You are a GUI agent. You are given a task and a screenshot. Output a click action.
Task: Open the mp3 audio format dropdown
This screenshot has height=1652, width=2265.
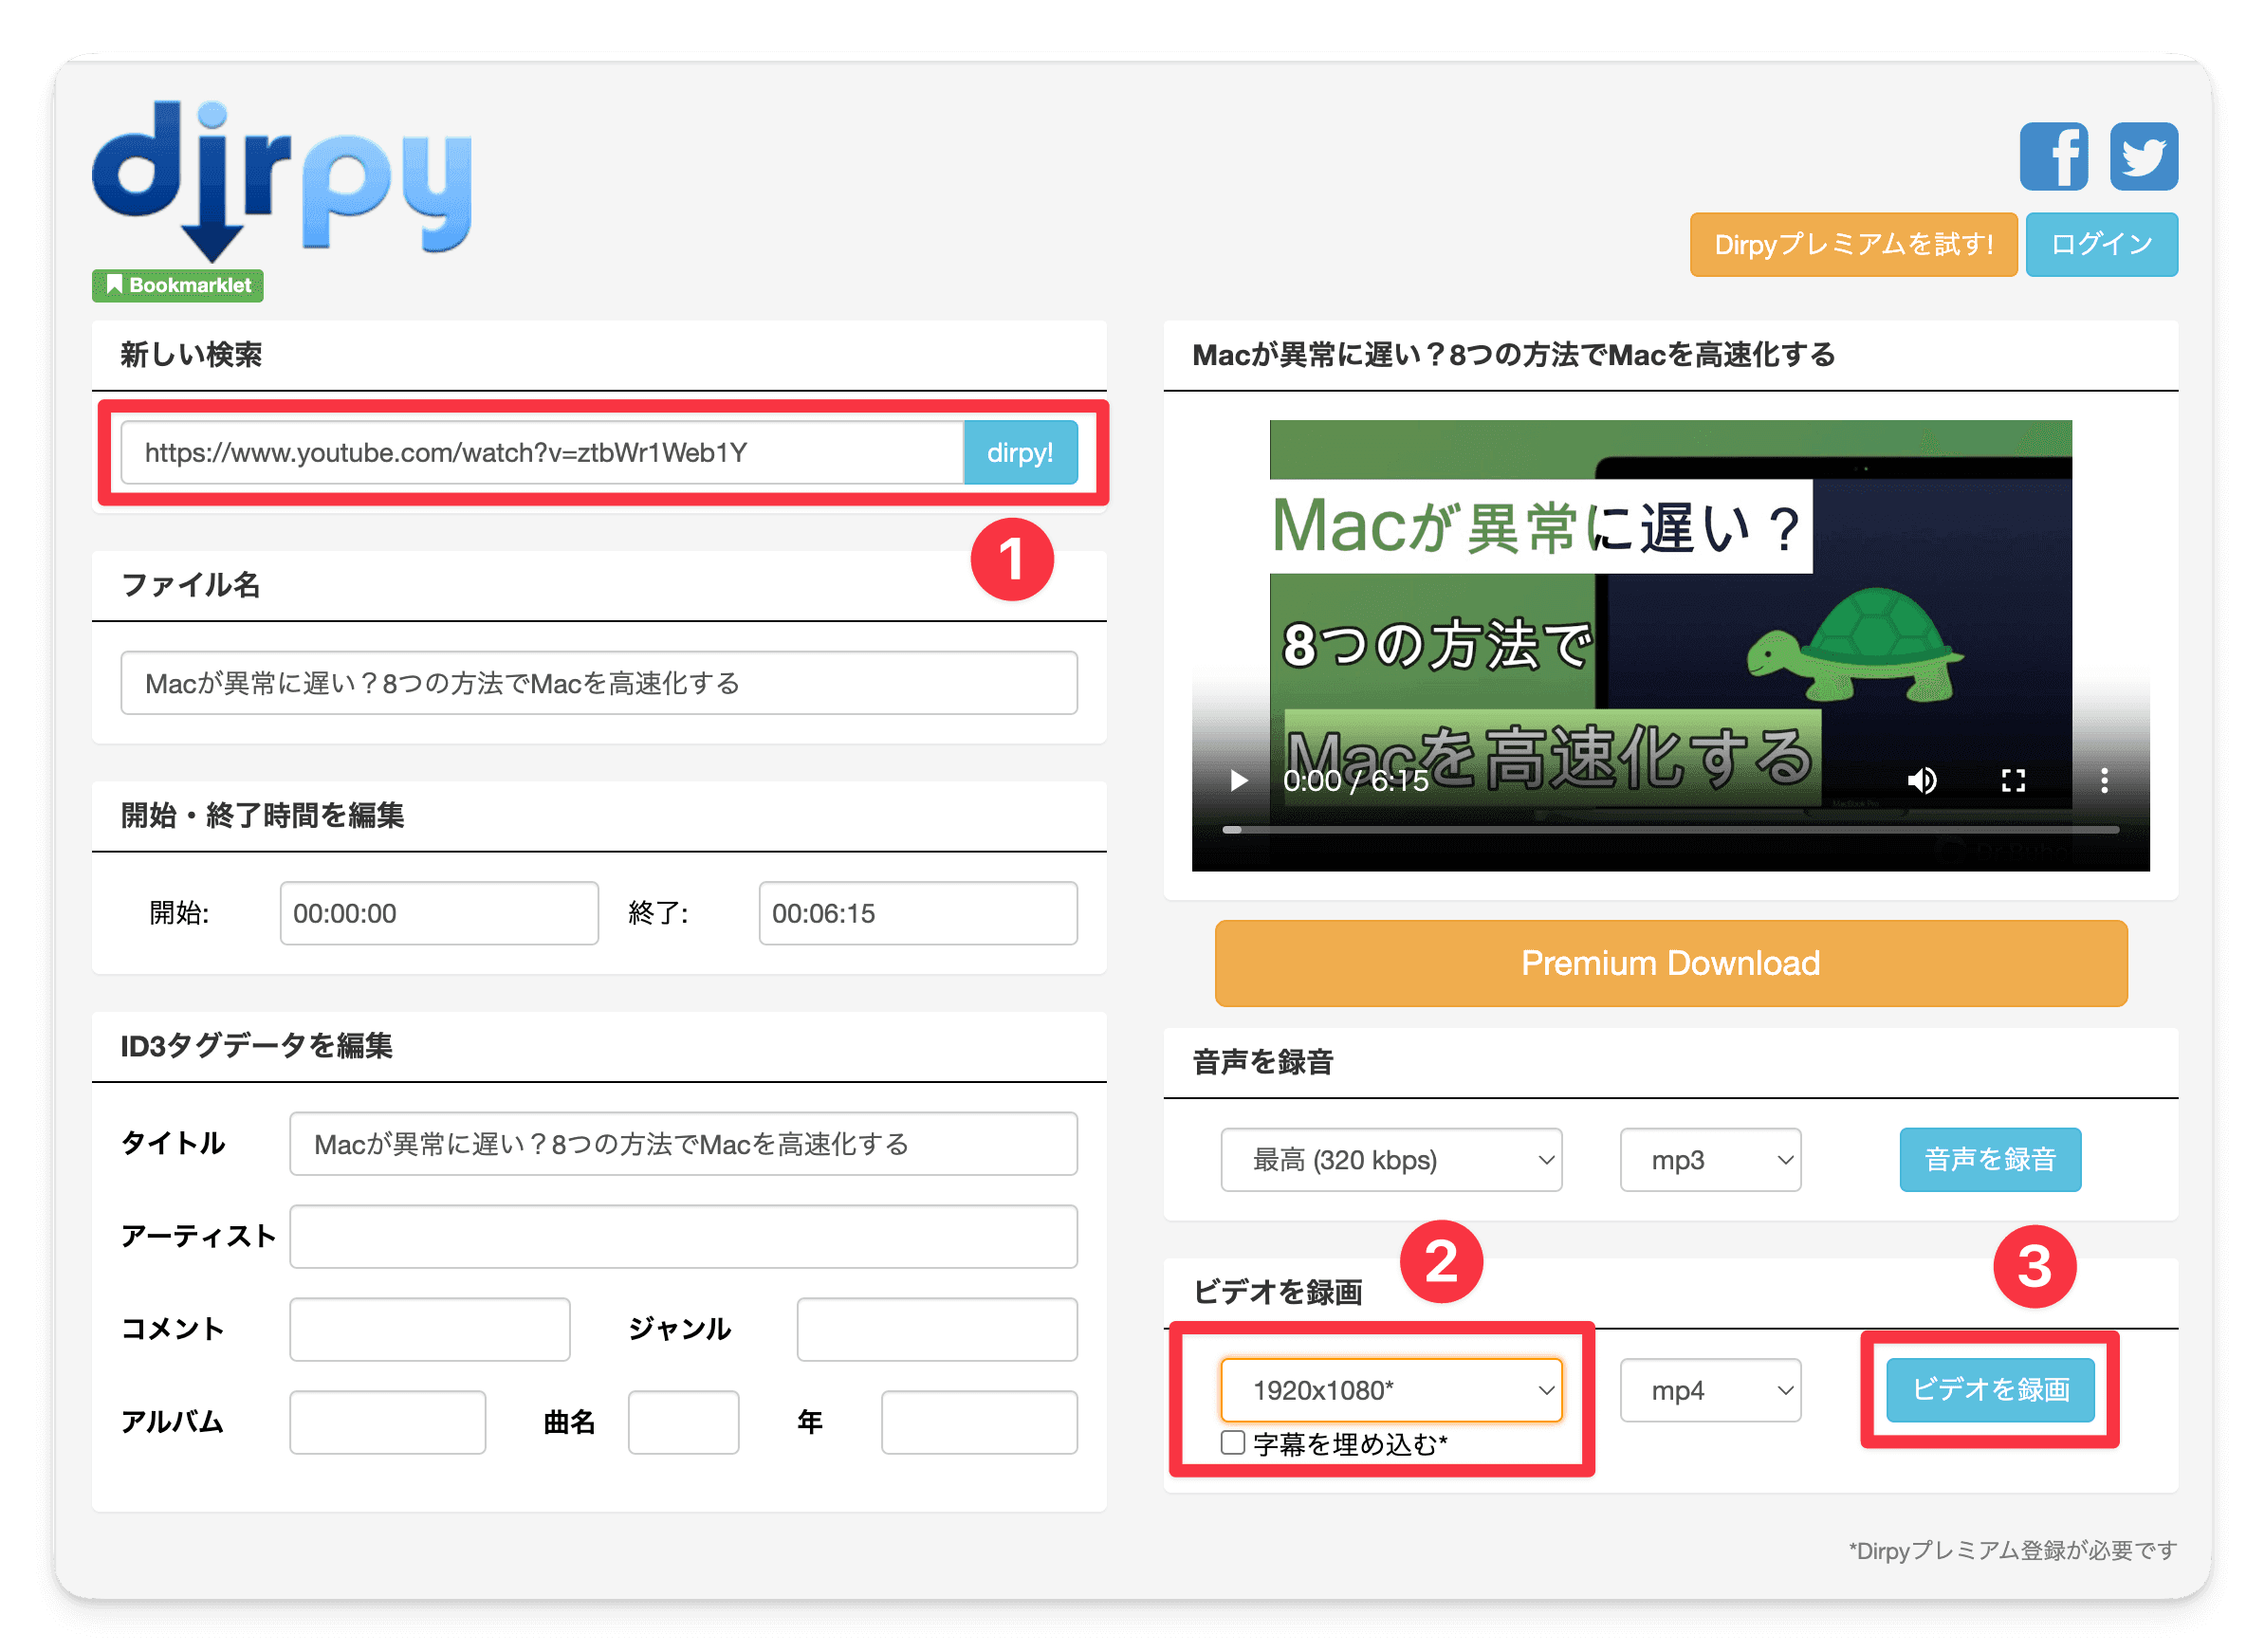(x=1709, y=1159)
